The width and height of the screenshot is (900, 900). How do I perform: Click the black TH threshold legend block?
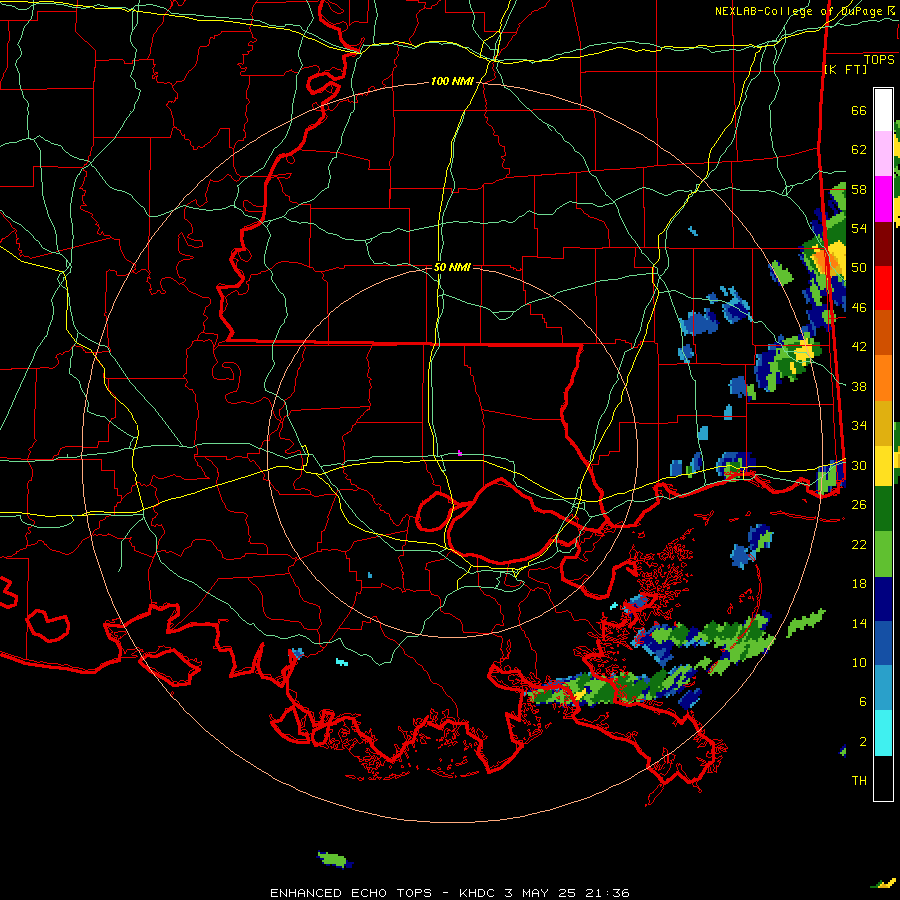pos(883,778)
